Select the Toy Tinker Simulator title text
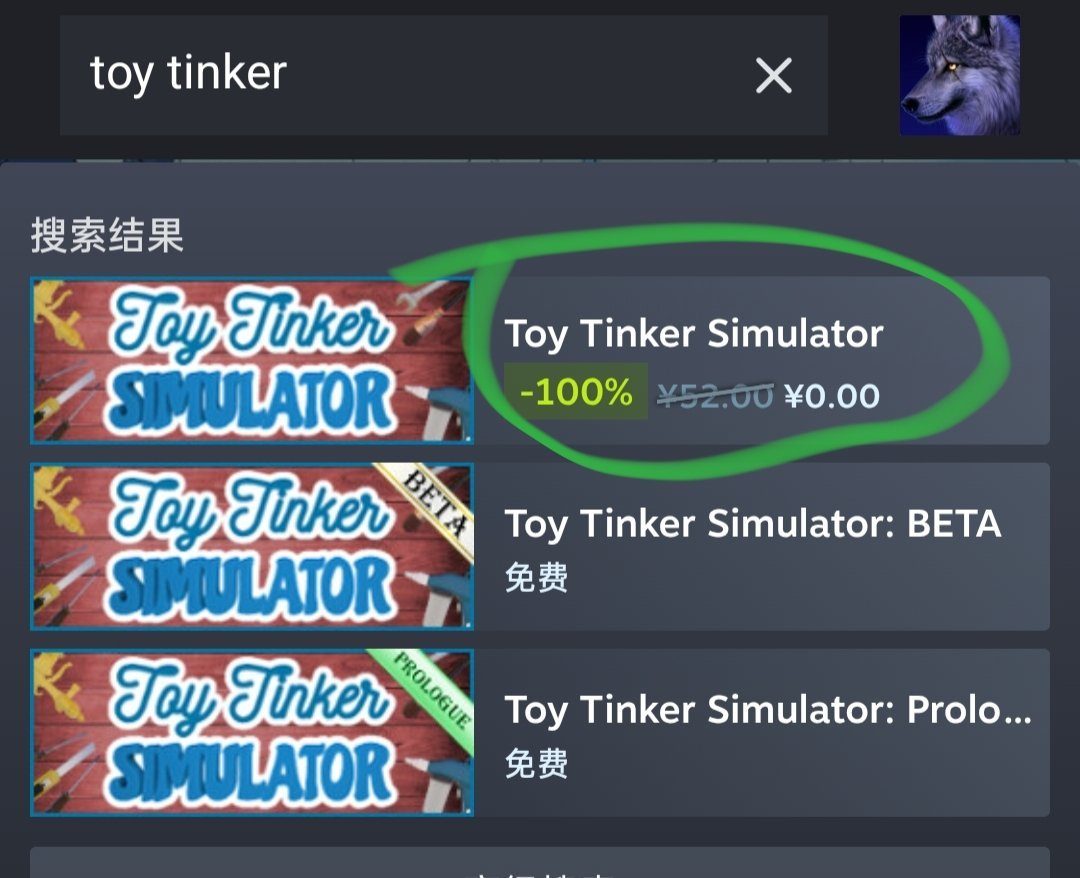This screenshot has width=1080, height=878. pyautogui.click(x=694, y=335)
